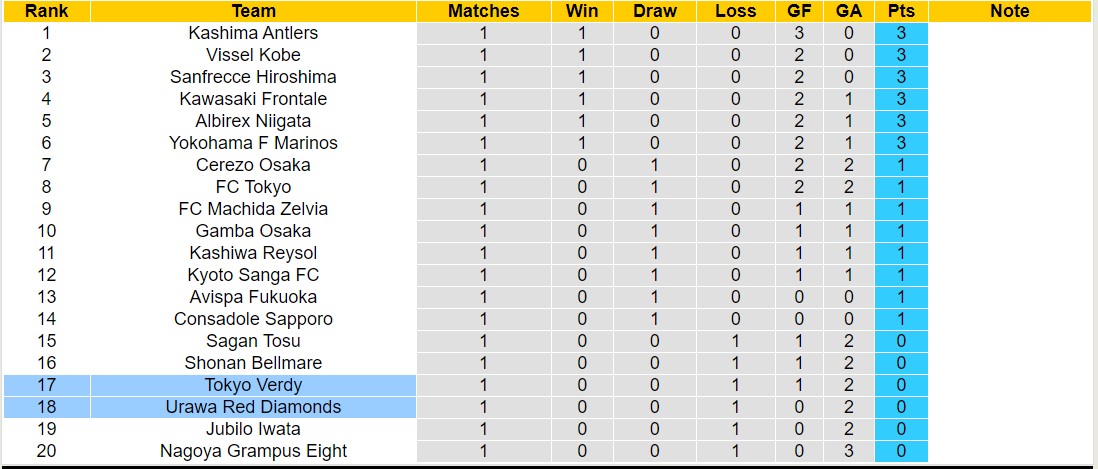
Task: Select the highlighted Tokyo Verdy row
Action: tap(253, 385)
